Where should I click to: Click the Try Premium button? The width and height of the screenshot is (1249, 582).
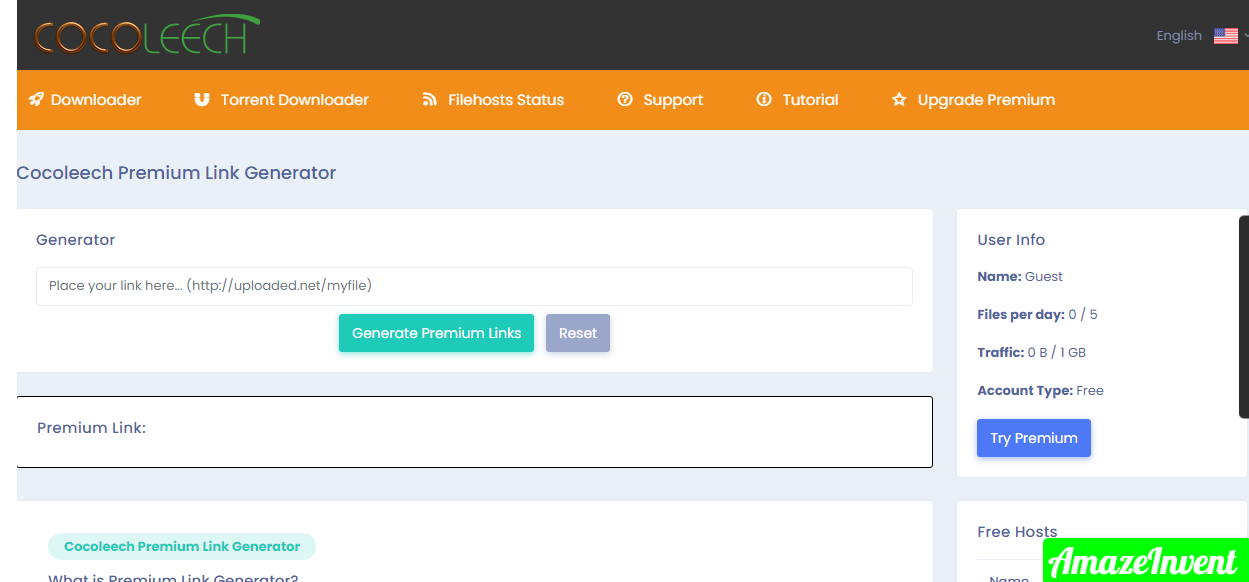[1034, 438]
